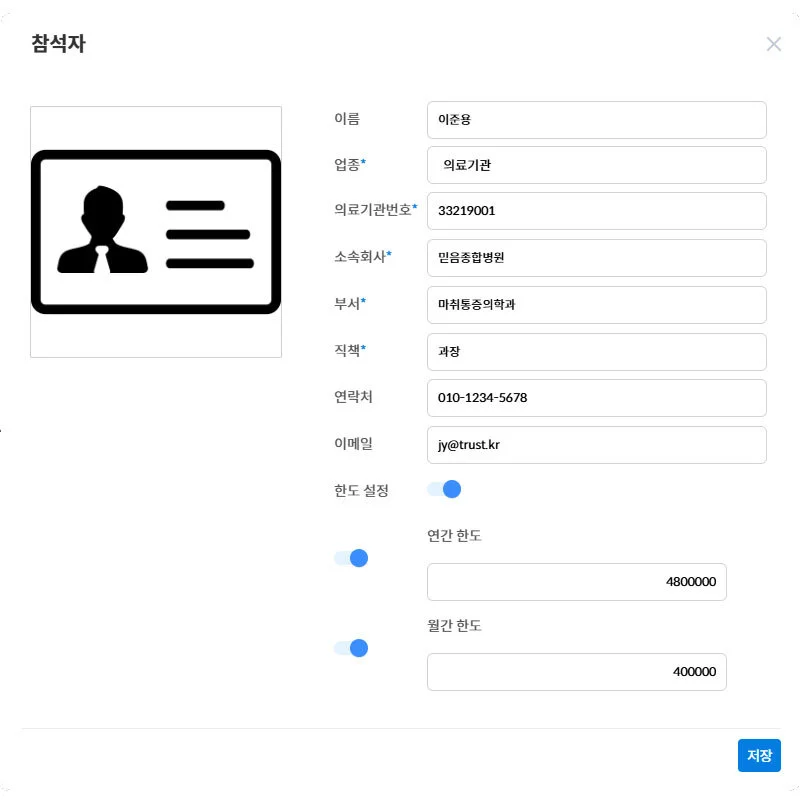Click the 의료기관번호 field with 33219001
This screenshot has height=800, width=800.
597,211
